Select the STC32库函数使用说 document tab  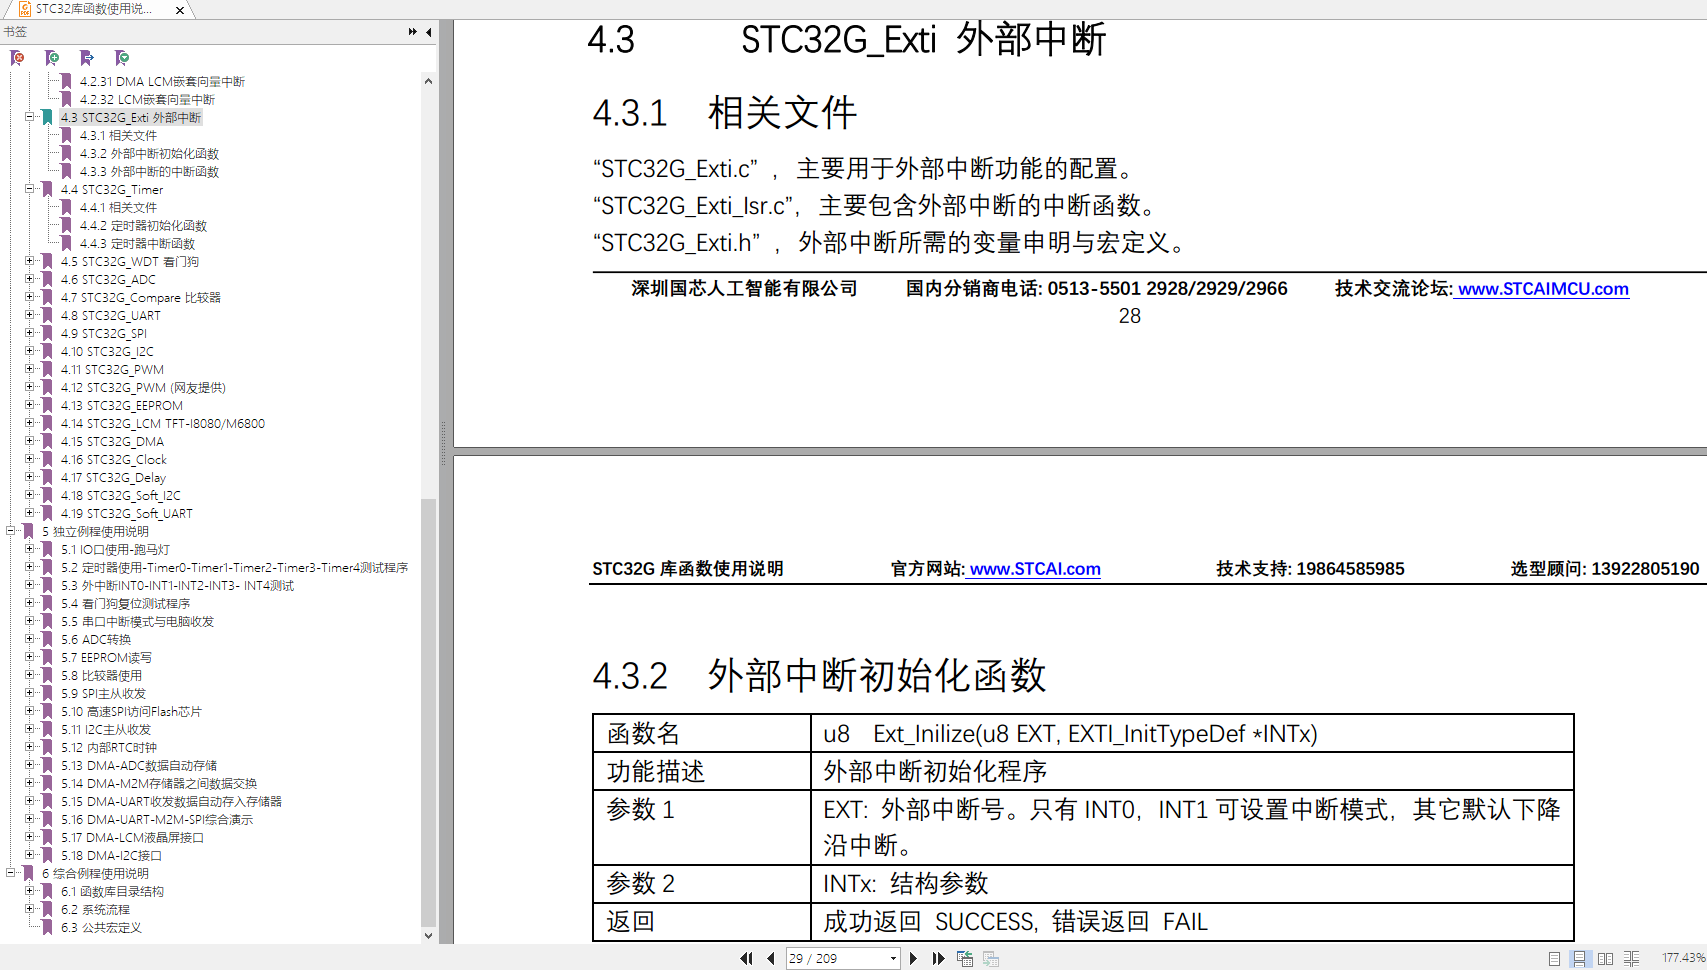[x=94, y=10]
